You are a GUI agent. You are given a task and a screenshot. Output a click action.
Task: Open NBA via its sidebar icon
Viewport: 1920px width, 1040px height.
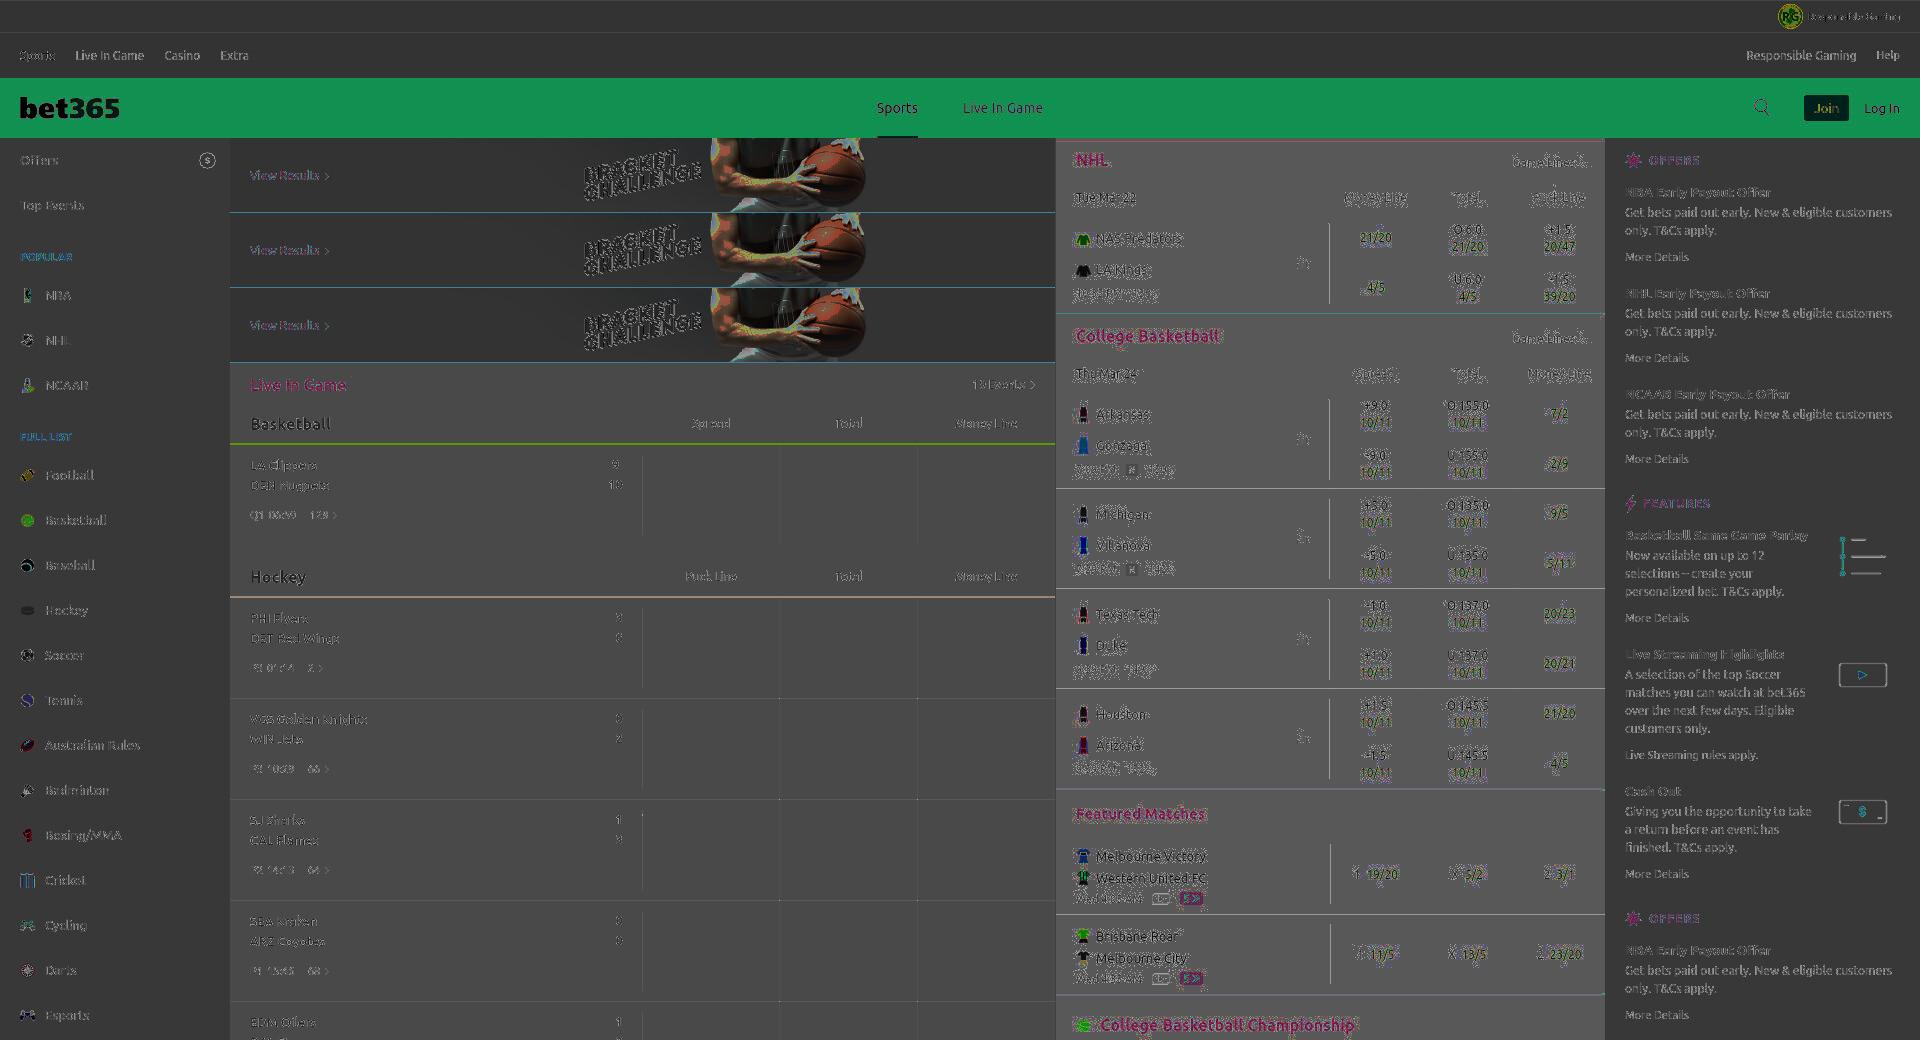tap(28, 295)
